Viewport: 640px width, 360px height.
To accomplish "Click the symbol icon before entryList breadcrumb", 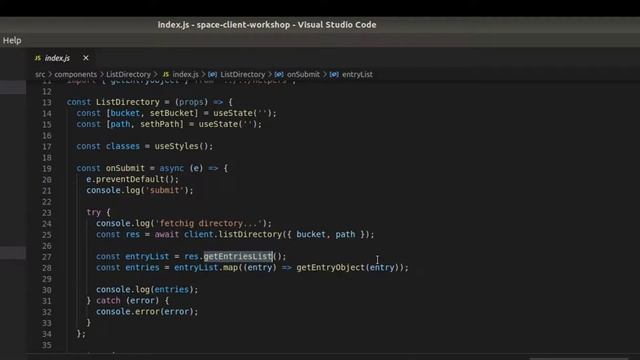I will pyautogui.click(x=334, y=74).
